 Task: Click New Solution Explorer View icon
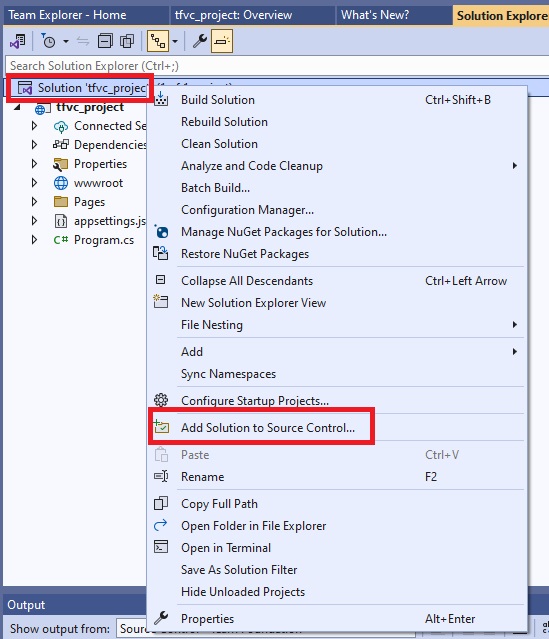(161, 302)
